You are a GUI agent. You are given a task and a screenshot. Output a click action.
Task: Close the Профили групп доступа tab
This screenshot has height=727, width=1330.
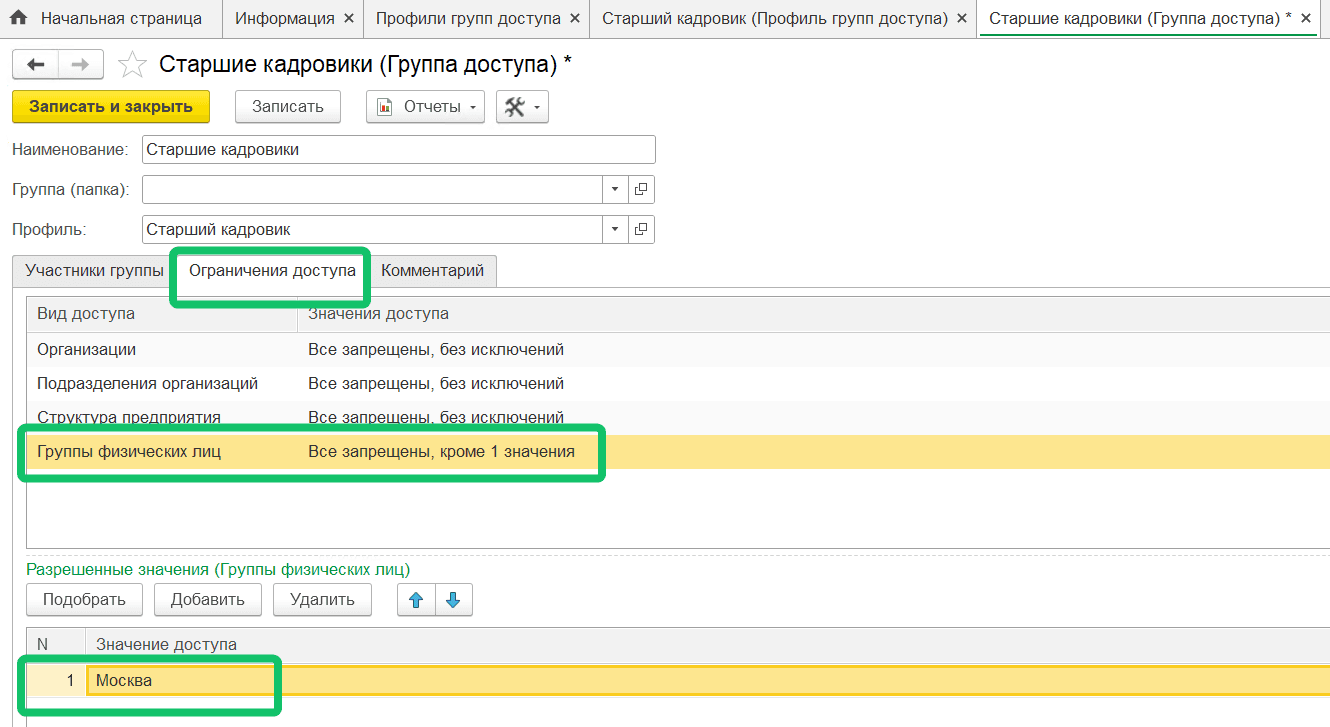573,18
